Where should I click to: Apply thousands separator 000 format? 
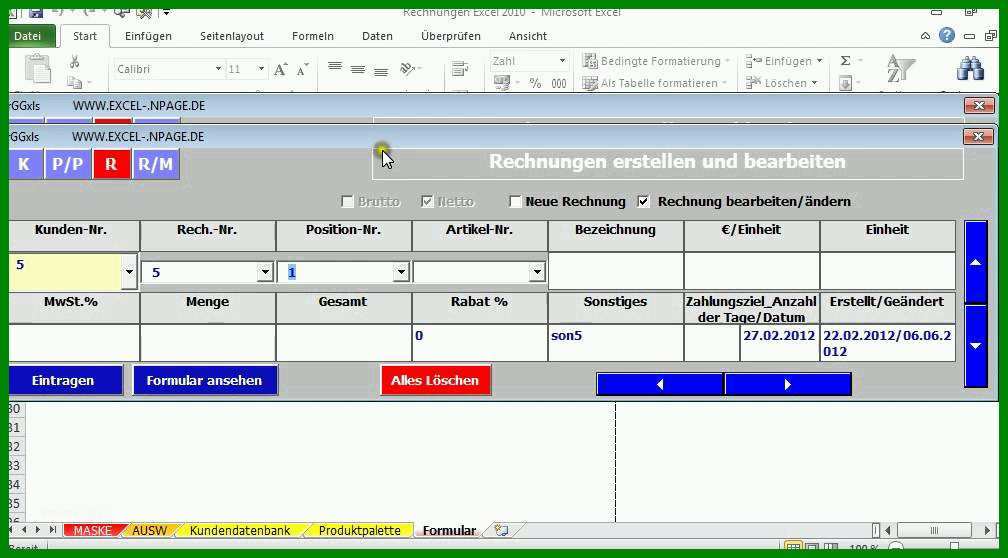pos(559,83)
